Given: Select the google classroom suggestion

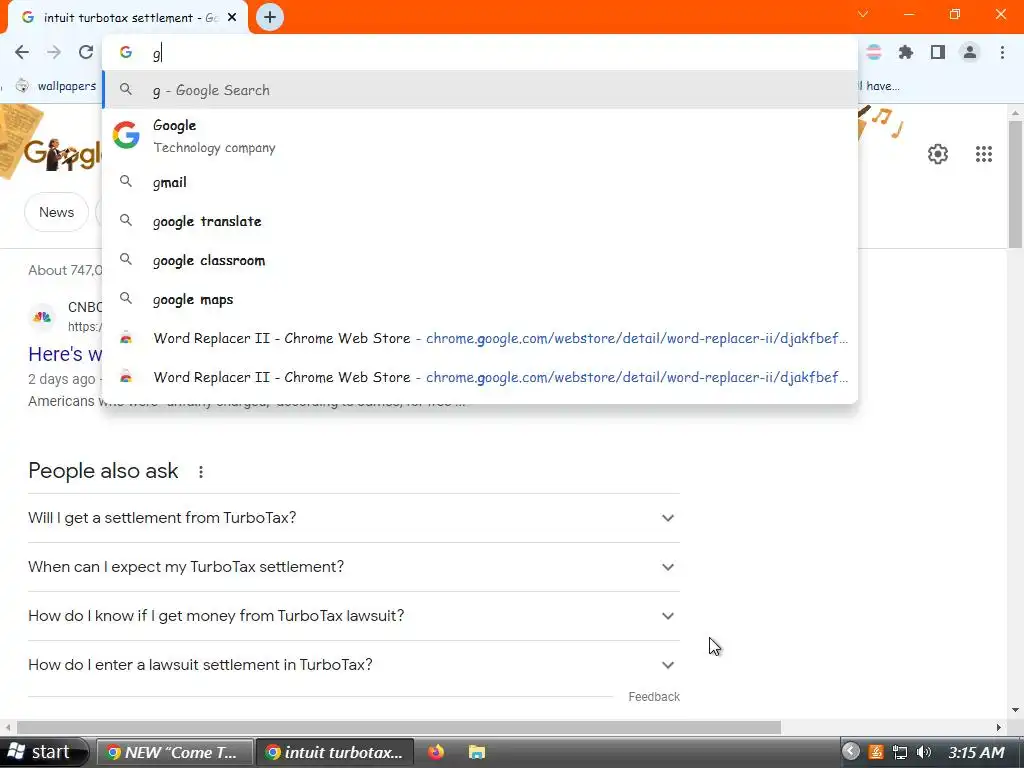Looking at the screenshot, I should pyautogui.click(x=480, y=261).
